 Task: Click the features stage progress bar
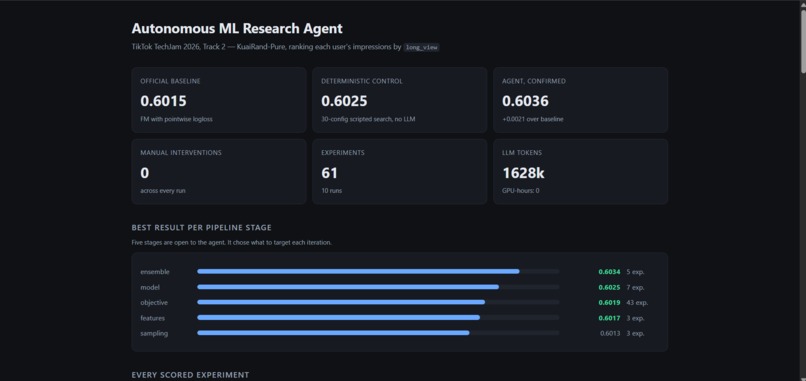pos(378,318)
